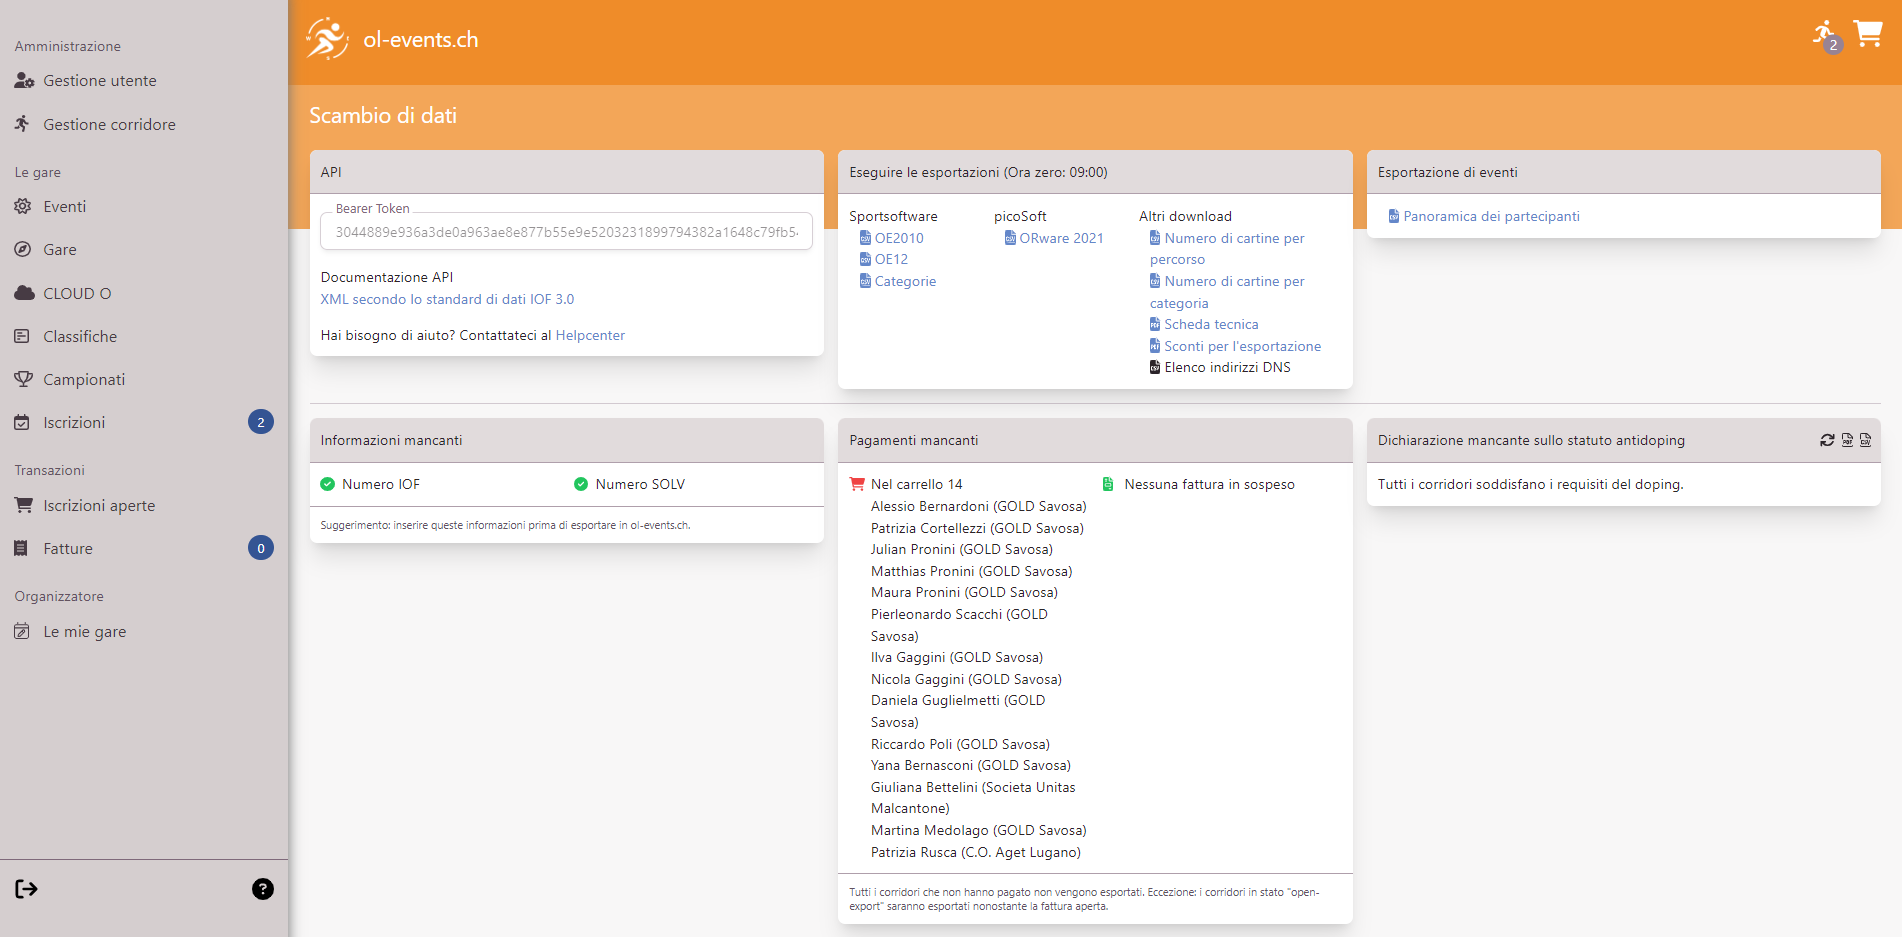Click the file icon next to OE2010
Viewport: 1902px width, 937px height.
[x=865, y=238]
